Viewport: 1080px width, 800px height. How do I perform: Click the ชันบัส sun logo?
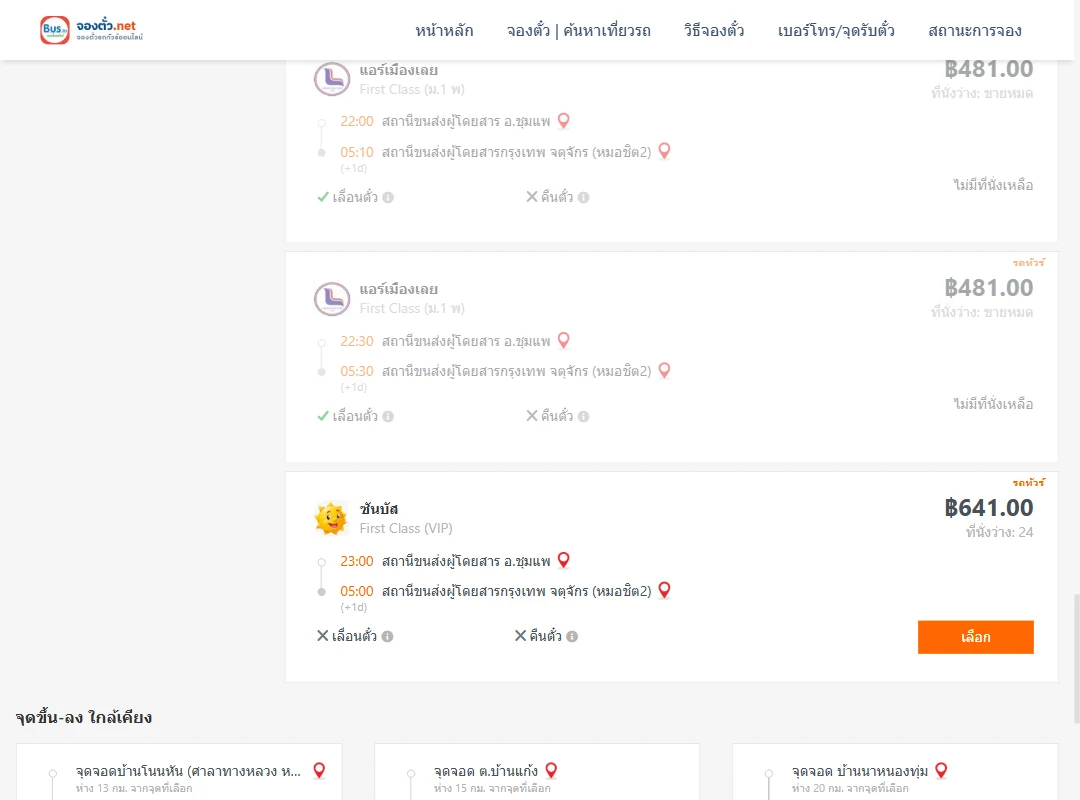[x=331, y=518]
